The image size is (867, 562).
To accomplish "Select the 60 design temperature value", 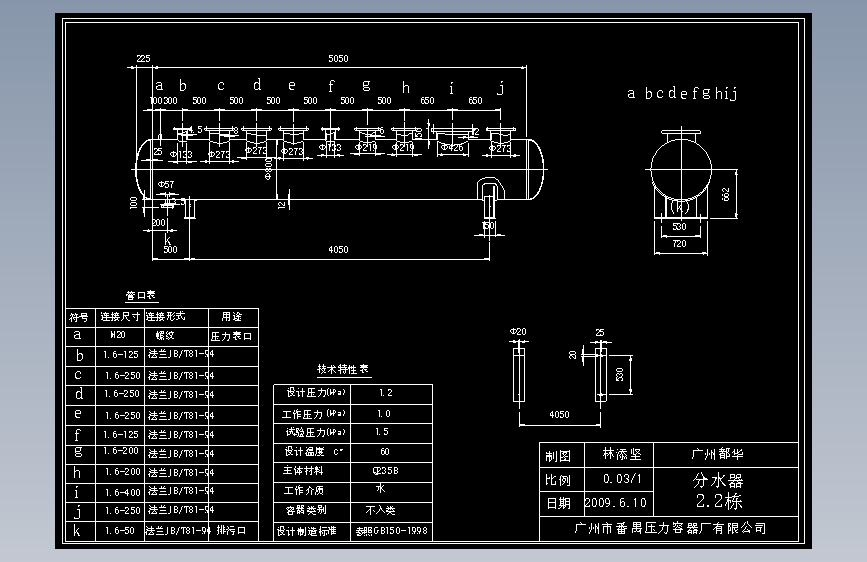I will pyautogui.click(x=385, y=451).
